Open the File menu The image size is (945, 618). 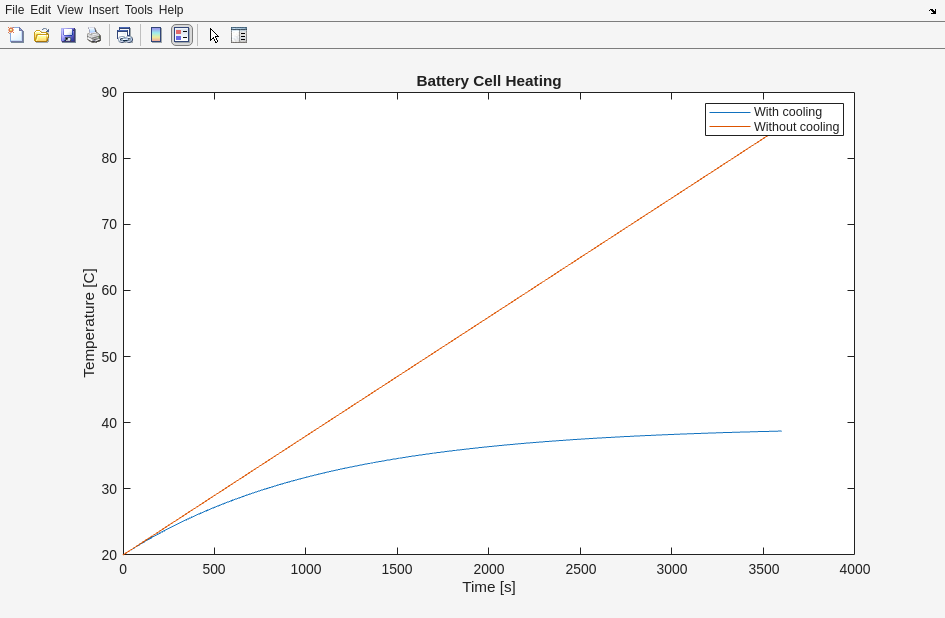pyautogui.click(x=14, y=10)
